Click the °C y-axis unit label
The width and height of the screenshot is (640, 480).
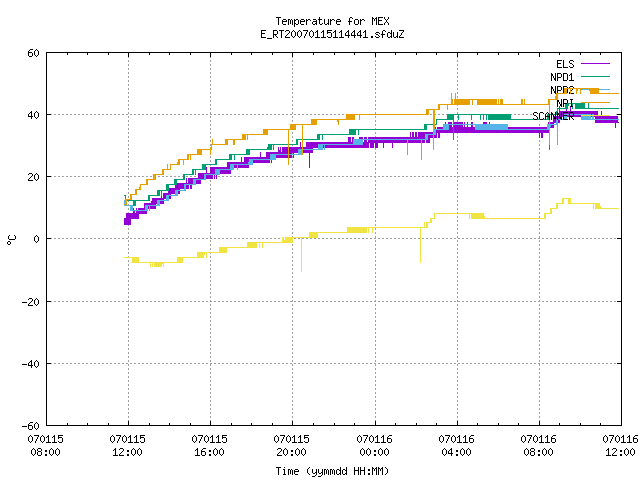11,240
